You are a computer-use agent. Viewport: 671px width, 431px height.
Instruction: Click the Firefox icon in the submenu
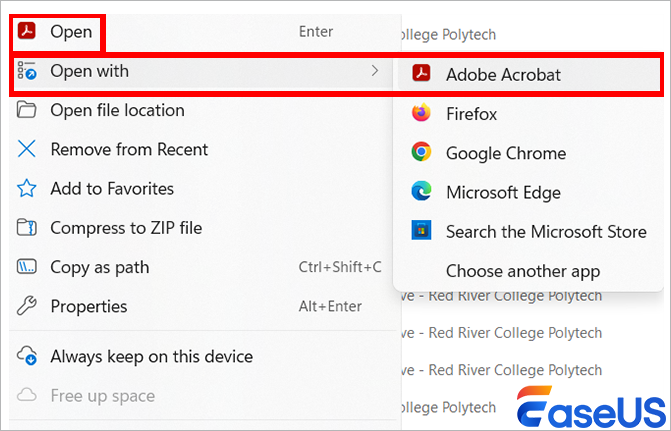click(x=422, y=114)
